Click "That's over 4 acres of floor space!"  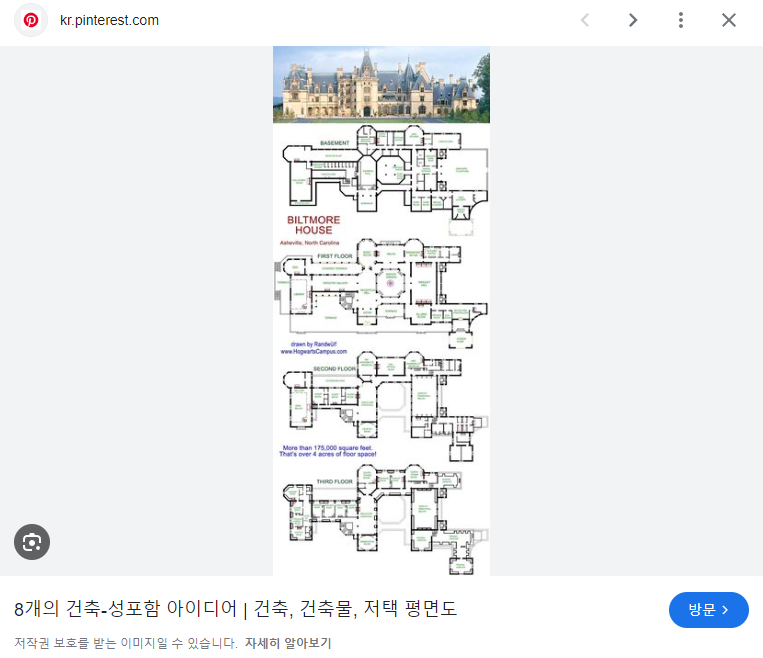(327, 454)
